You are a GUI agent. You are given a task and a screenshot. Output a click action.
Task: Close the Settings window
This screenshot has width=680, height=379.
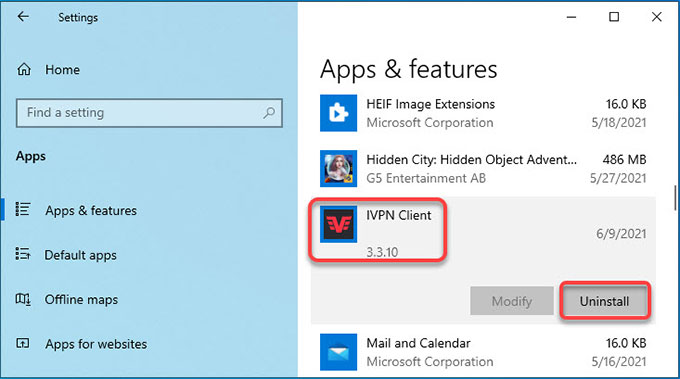(657, 17)
